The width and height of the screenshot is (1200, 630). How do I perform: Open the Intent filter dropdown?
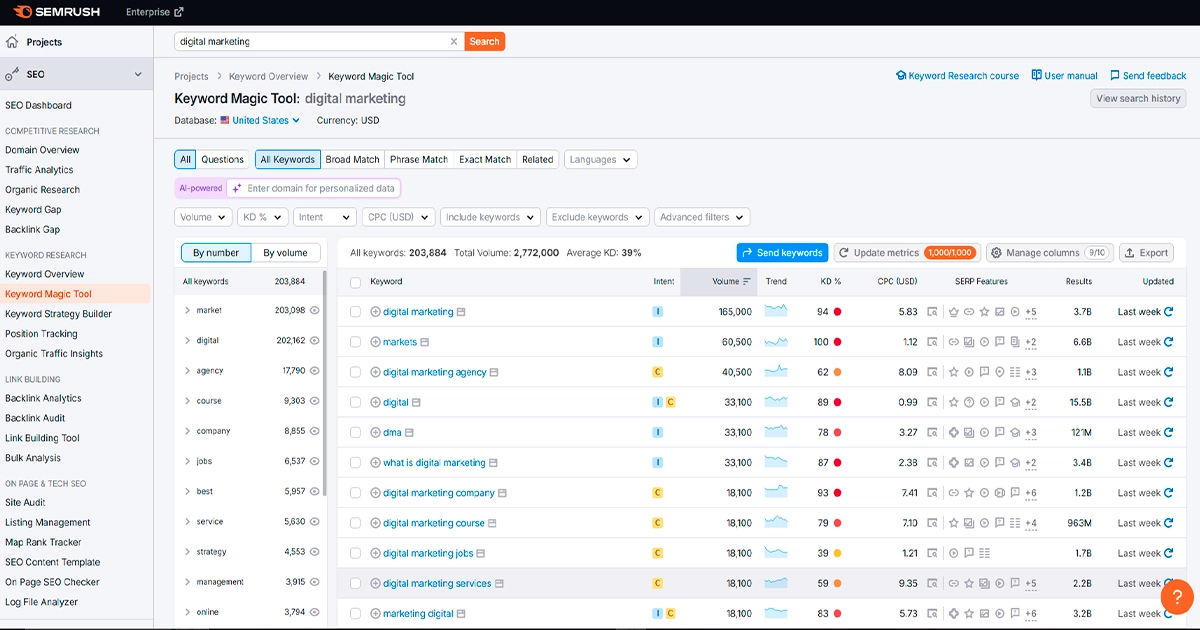coord(324,217)
